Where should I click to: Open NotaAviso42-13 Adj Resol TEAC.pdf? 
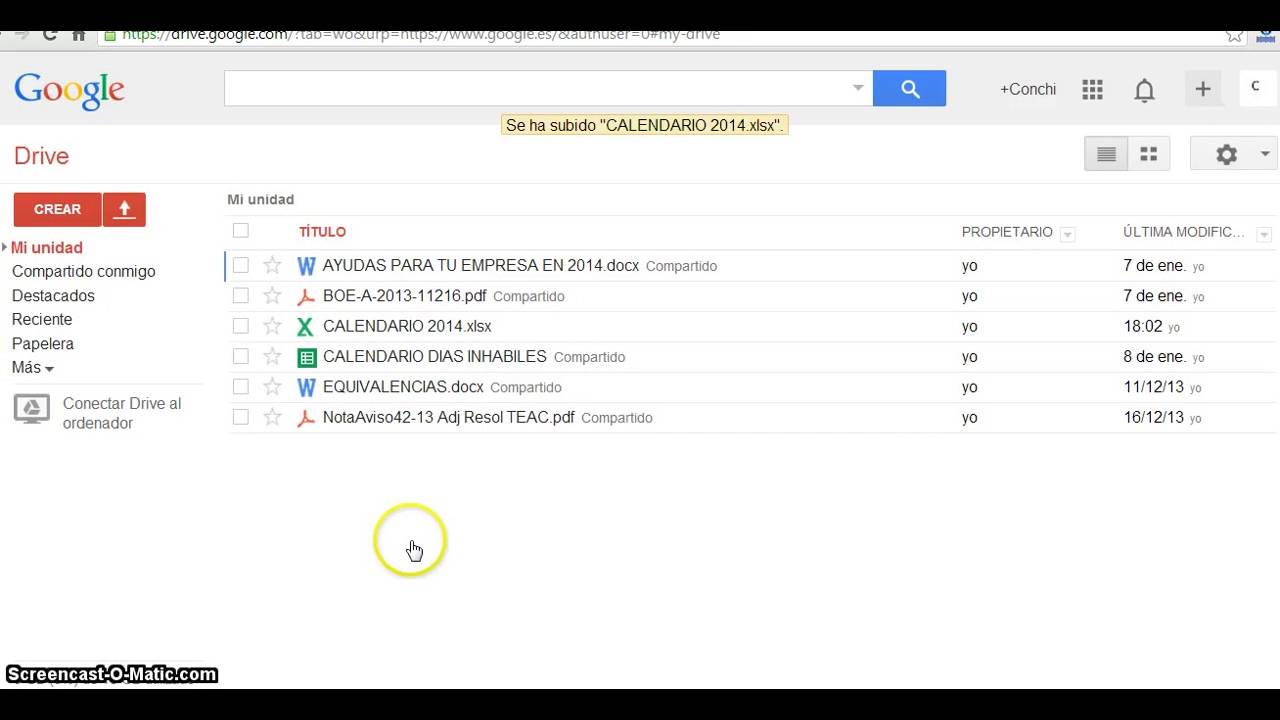click(449, 417)
